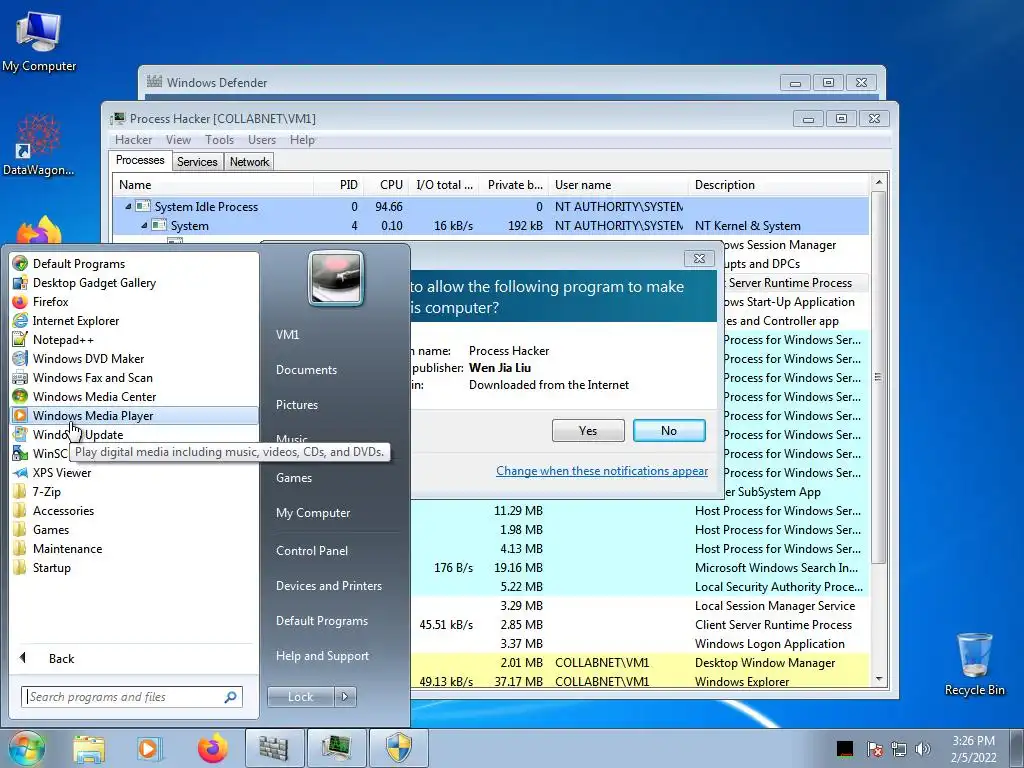The image size is (1024, 768).
Task: Expand the Startup folder
Action: point(52,568)
